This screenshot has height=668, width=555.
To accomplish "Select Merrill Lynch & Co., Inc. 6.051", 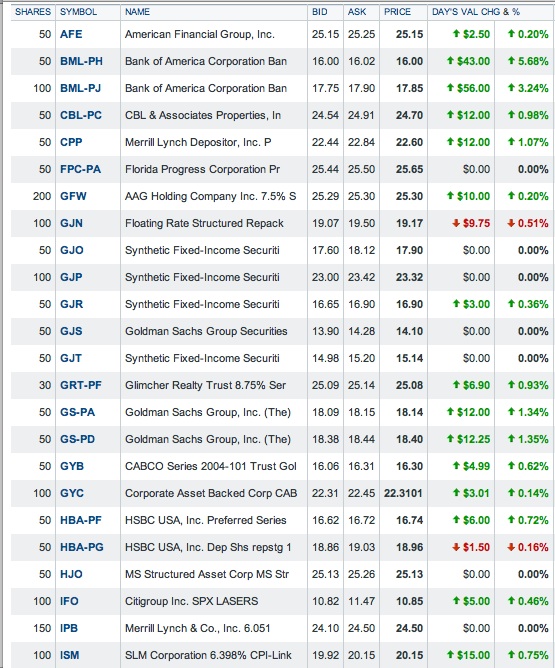I will coord(197,628).
